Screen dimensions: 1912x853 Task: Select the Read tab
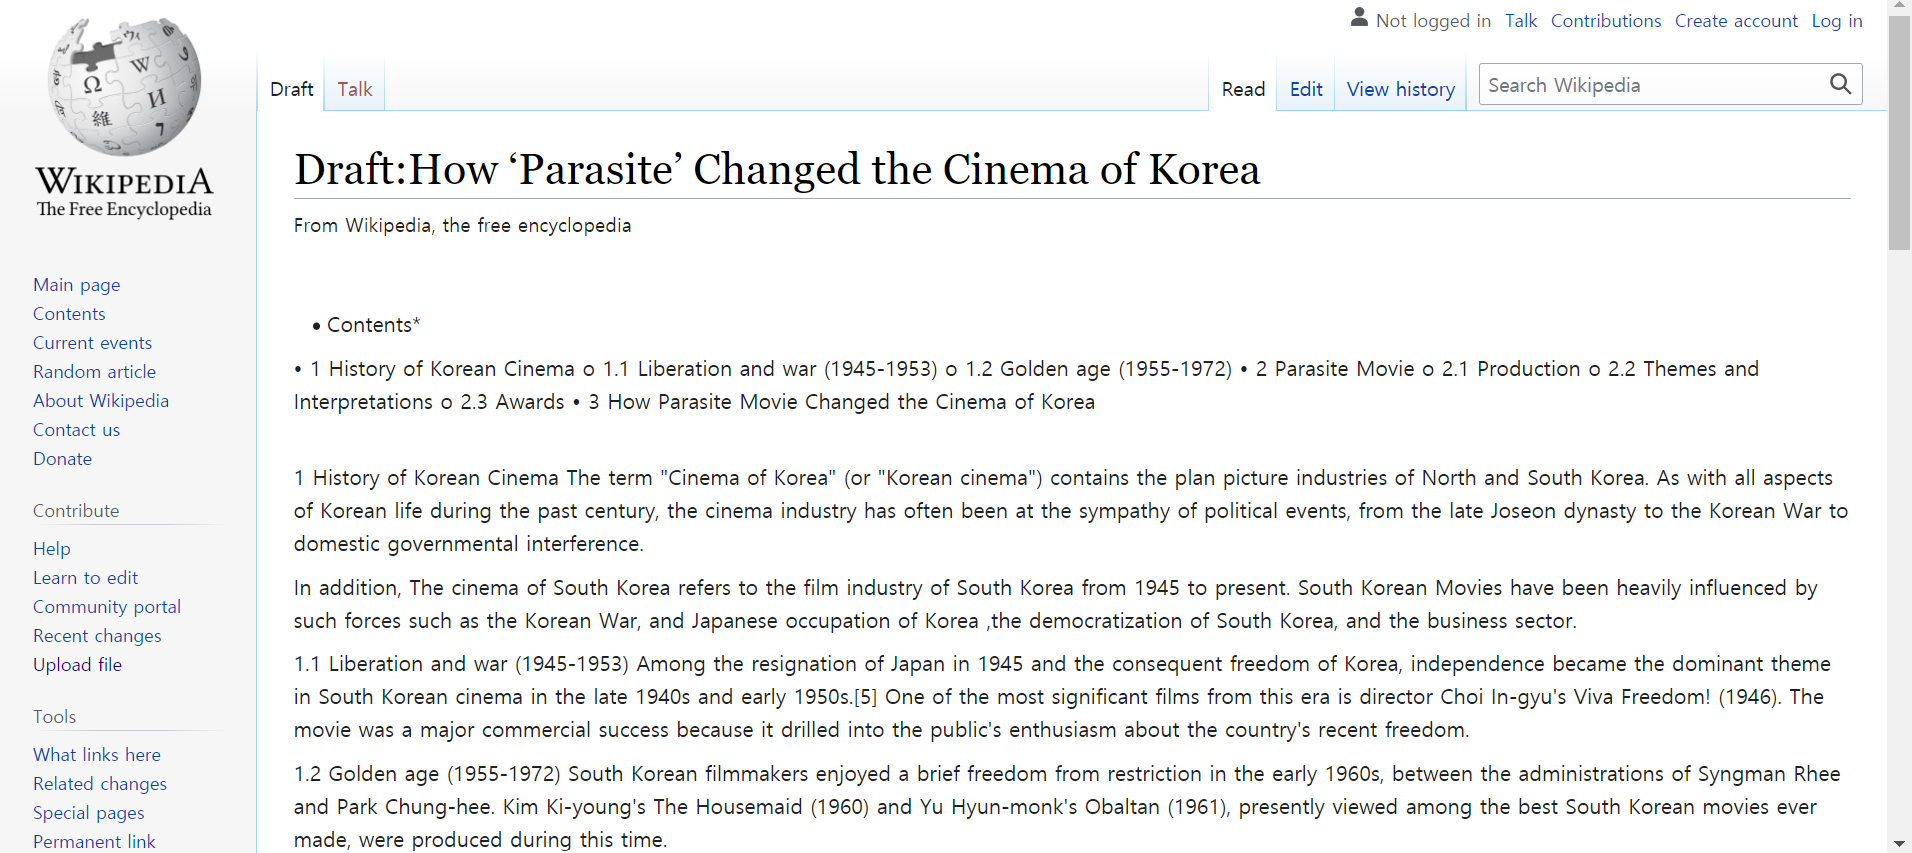click(x=1243, y=89)
